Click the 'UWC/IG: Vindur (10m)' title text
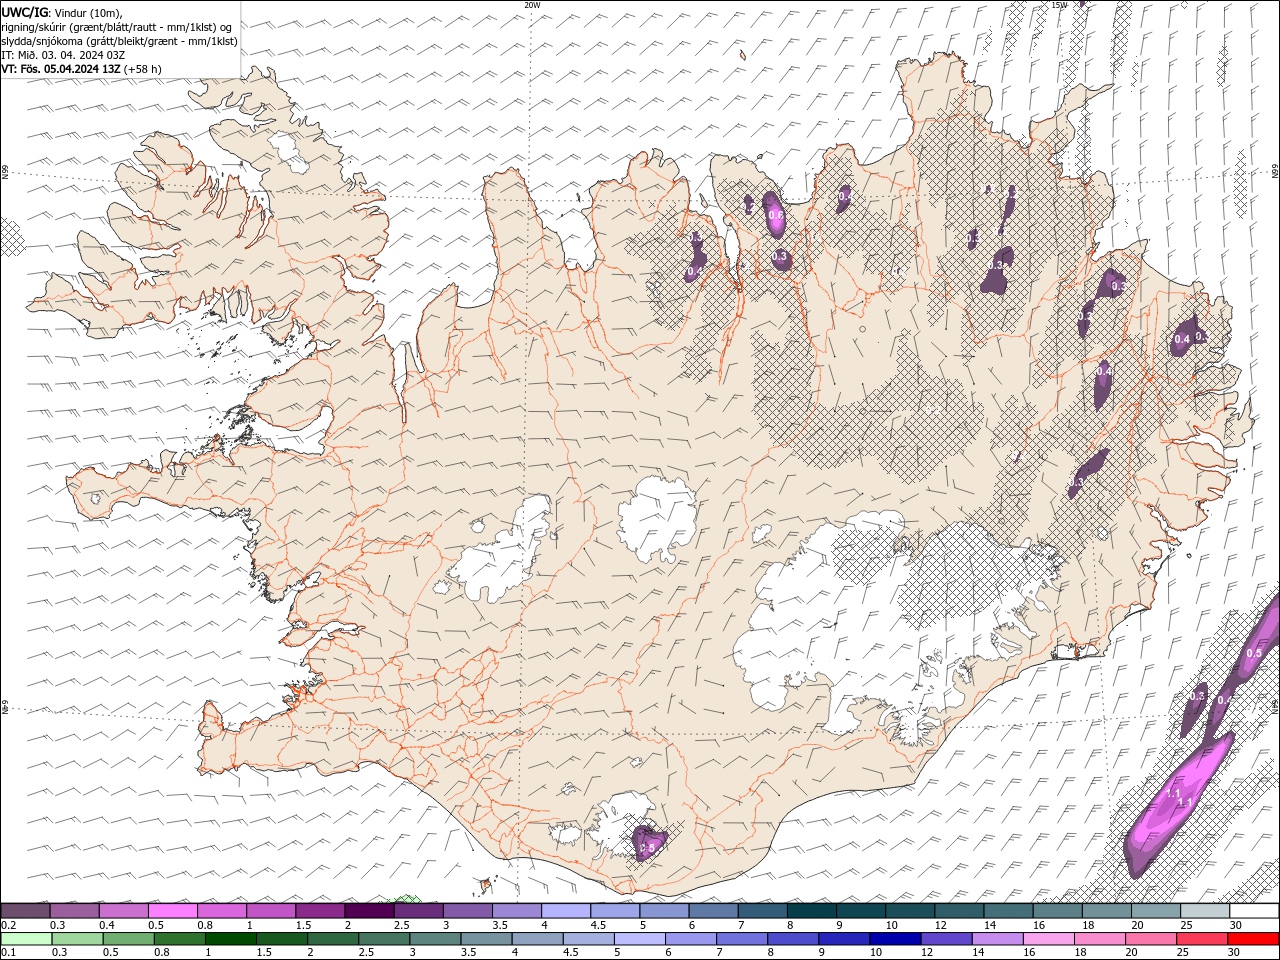This screenshot has height=960, width=1280. click(62, 12)
